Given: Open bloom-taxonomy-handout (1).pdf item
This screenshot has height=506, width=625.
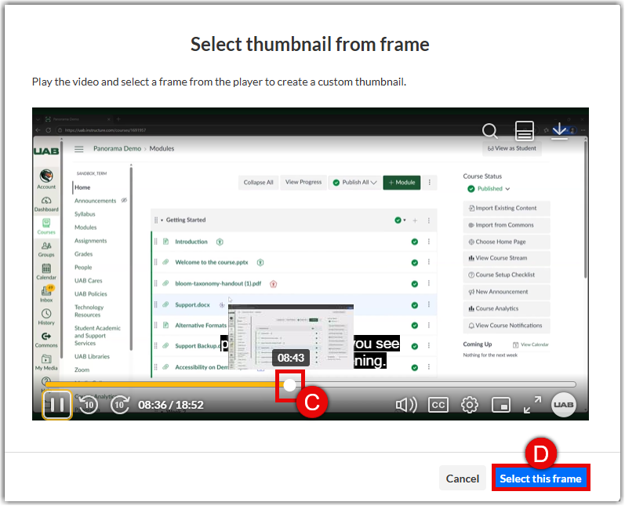Looking at the screenshot, I should [x=218, y=284].
